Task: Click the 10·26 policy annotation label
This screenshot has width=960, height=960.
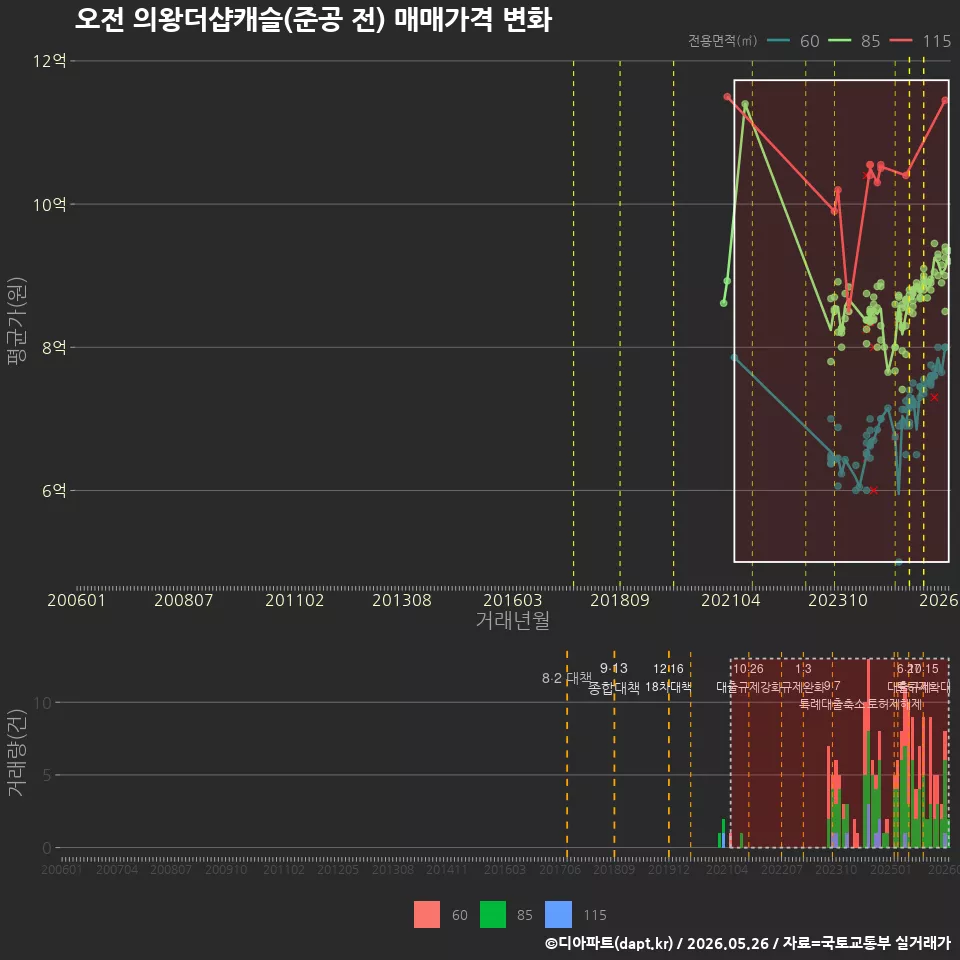Action: (x=748, y=669)
